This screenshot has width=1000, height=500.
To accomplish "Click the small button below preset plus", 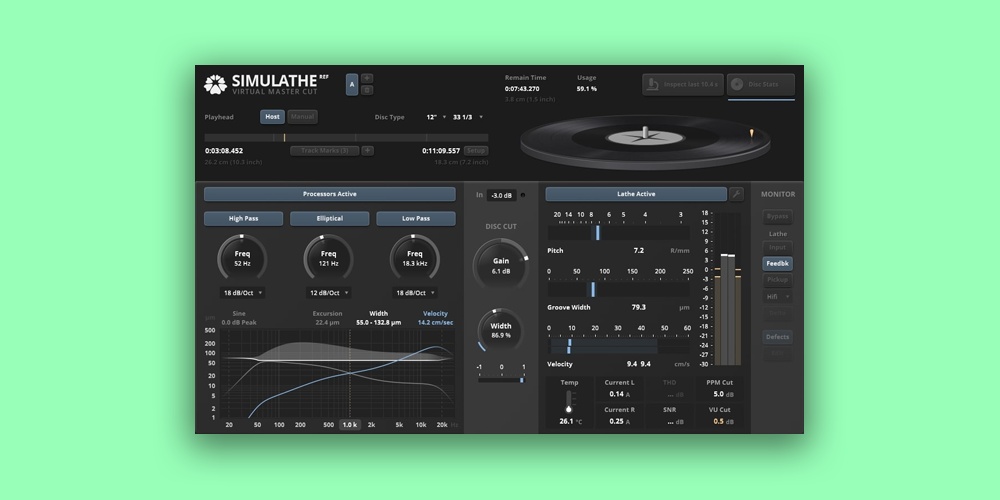I will coord(367,90).
